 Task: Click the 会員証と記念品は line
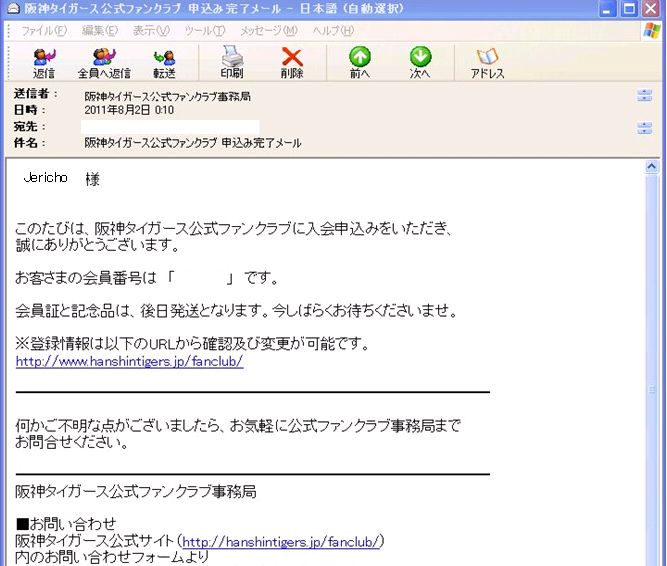[x=237, y=311]
